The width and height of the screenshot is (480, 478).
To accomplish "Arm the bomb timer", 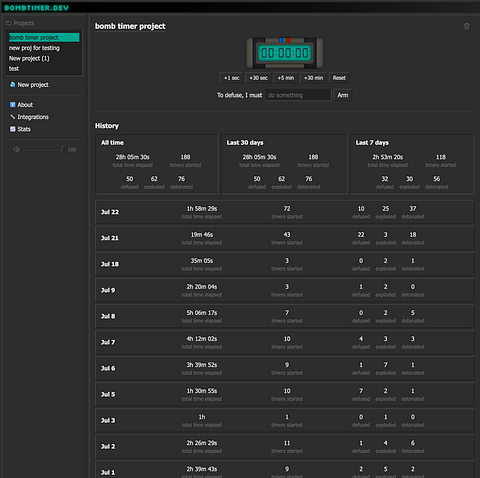I will click(x=343, y=95).
